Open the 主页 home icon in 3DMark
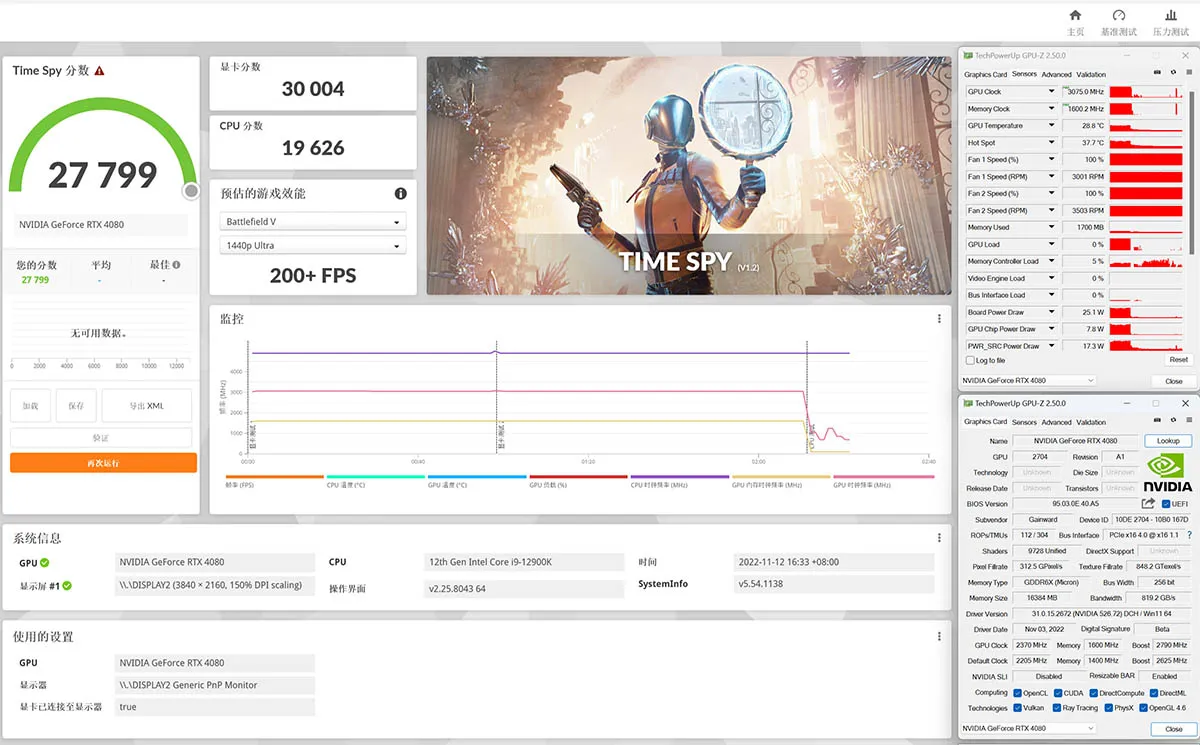This screenshot has height=745, width=1200. click(1076, 16)
